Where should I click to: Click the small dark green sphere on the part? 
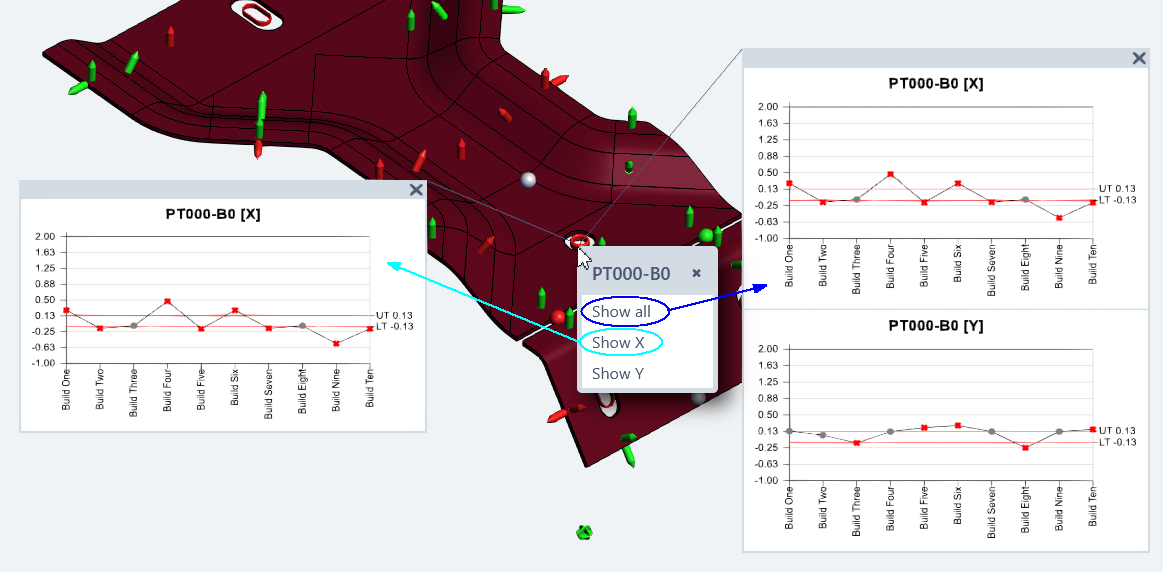click(629, 167)
